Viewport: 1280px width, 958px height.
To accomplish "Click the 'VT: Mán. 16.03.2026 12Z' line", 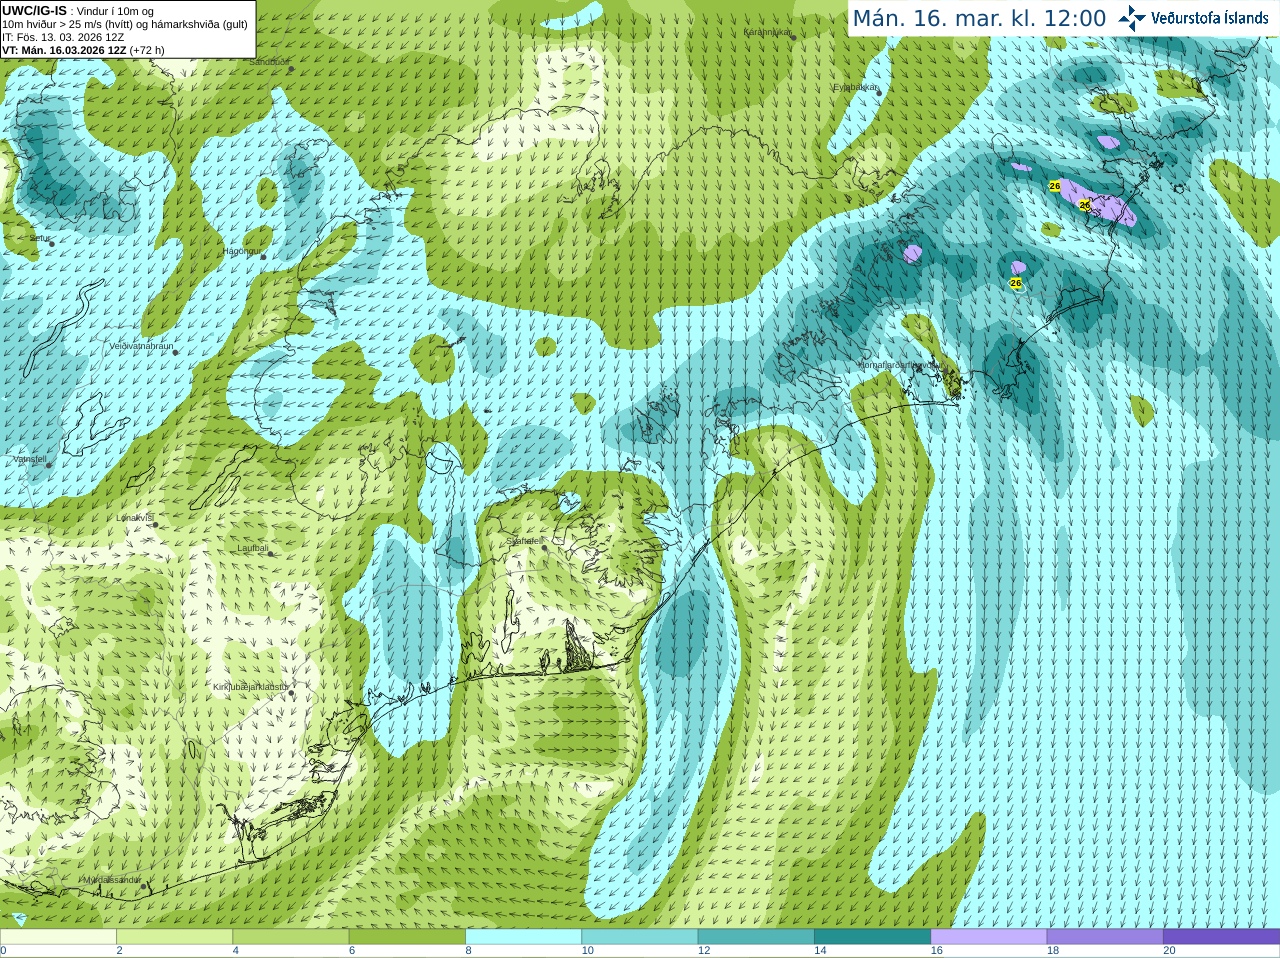I will [64, 50].
